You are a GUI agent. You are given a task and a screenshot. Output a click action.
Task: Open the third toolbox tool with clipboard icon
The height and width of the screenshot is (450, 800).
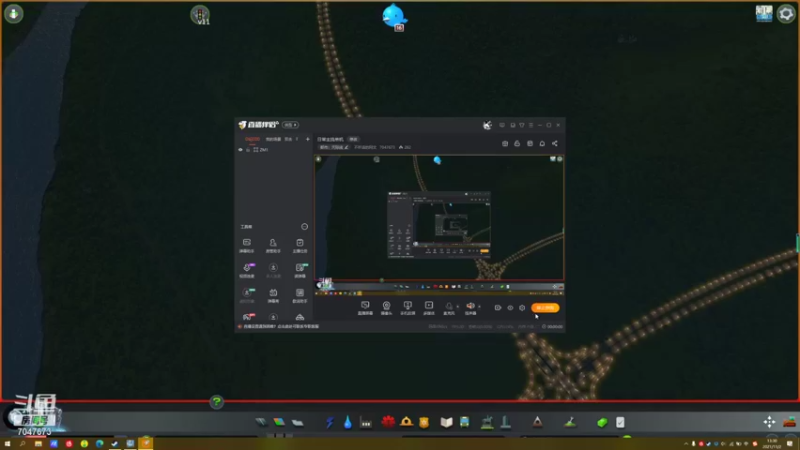pos(299,245)
